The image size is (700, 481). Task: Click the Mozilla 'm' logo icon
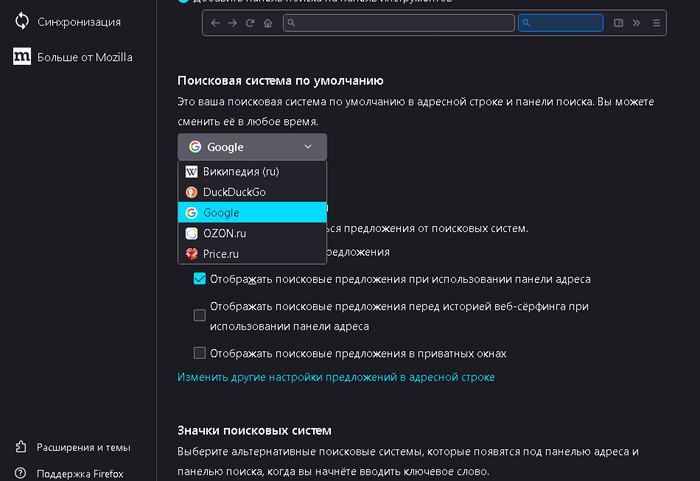tap(22, 56)
